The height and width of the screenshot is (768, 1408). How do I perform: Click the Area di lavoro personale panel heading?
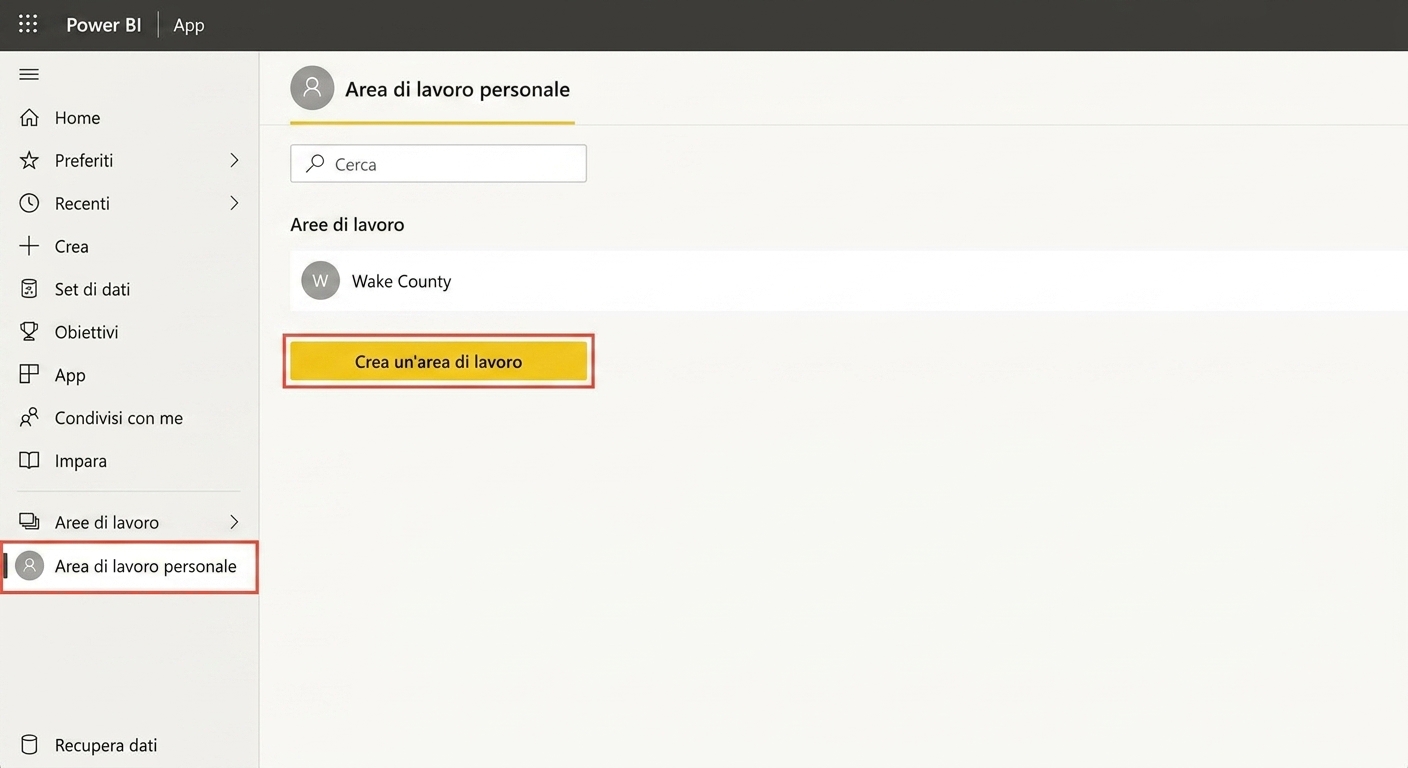[457, 89]
